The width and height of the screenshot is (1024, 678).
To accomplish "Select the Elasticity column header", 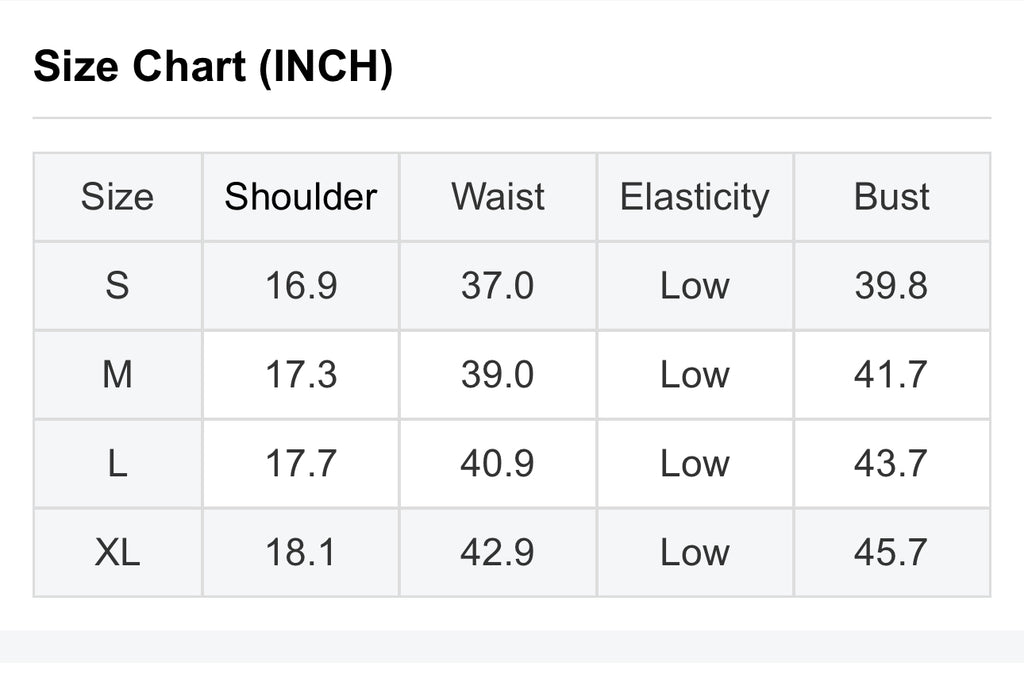I will 694,197.
